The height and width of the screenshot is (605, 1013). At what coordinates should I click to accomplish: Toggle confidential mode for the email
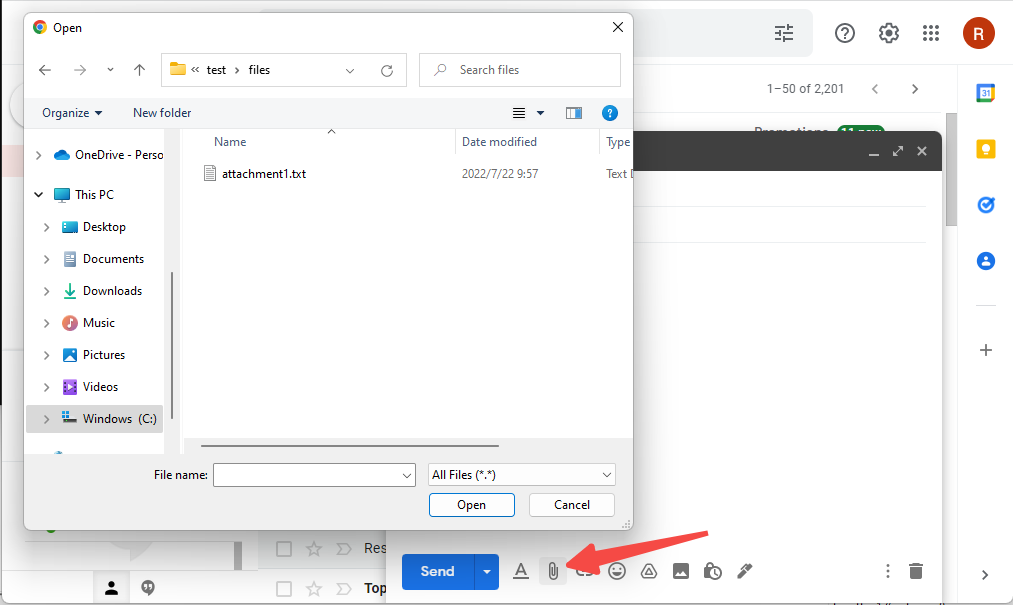pyautogui.click(x=713, y=571)
